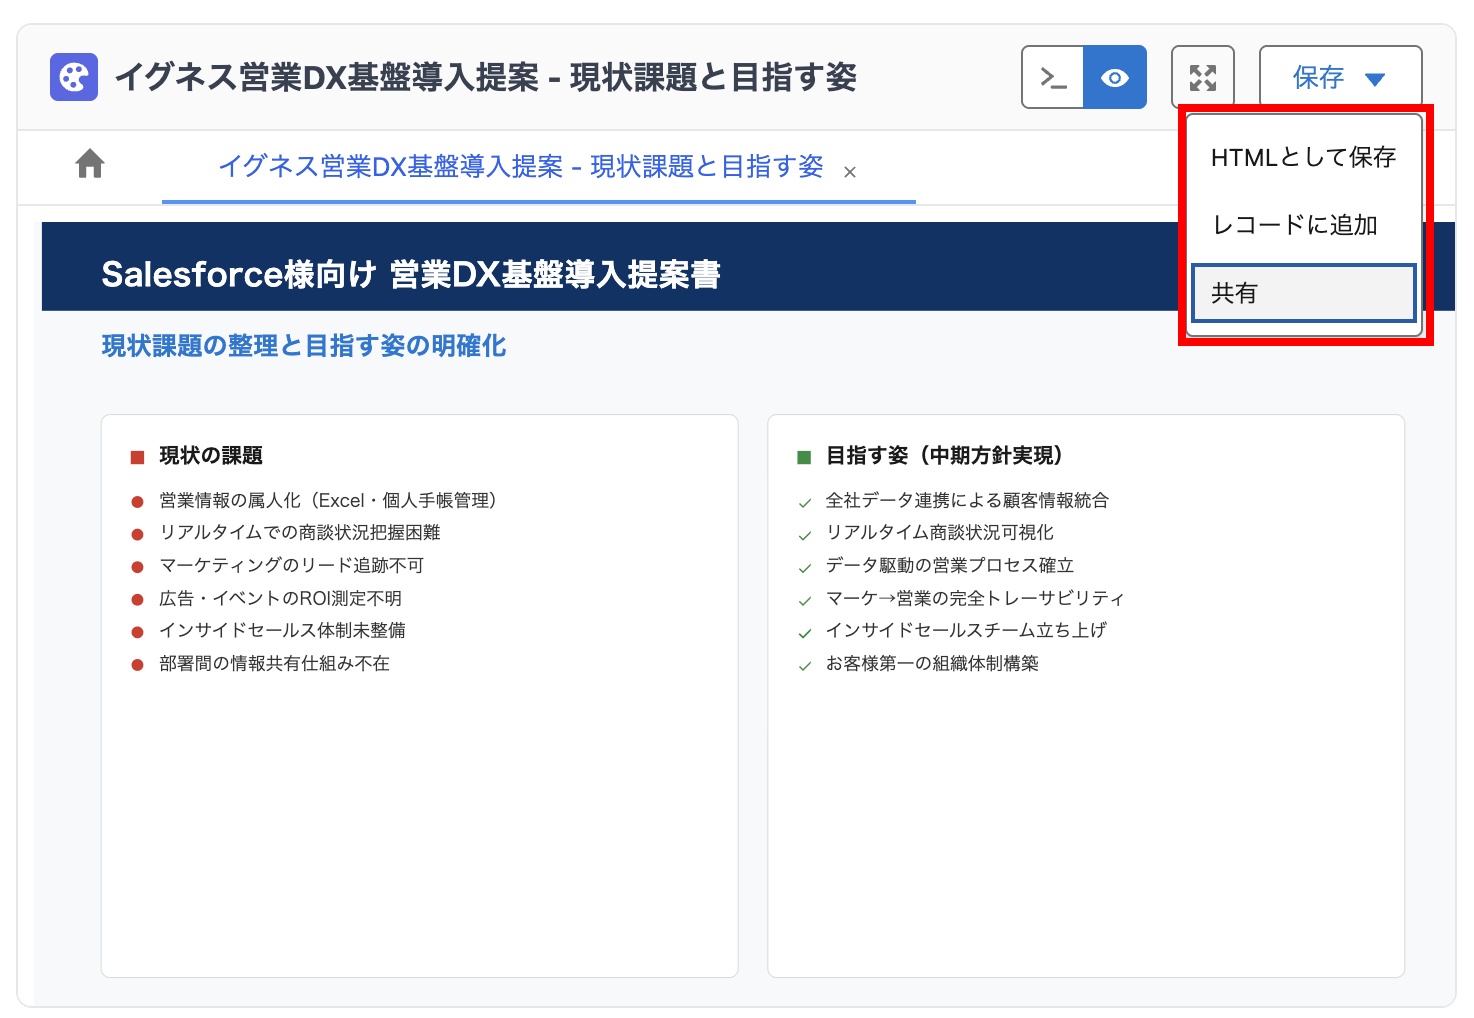Click the green square beside 目指す姿

click(804, 457)
